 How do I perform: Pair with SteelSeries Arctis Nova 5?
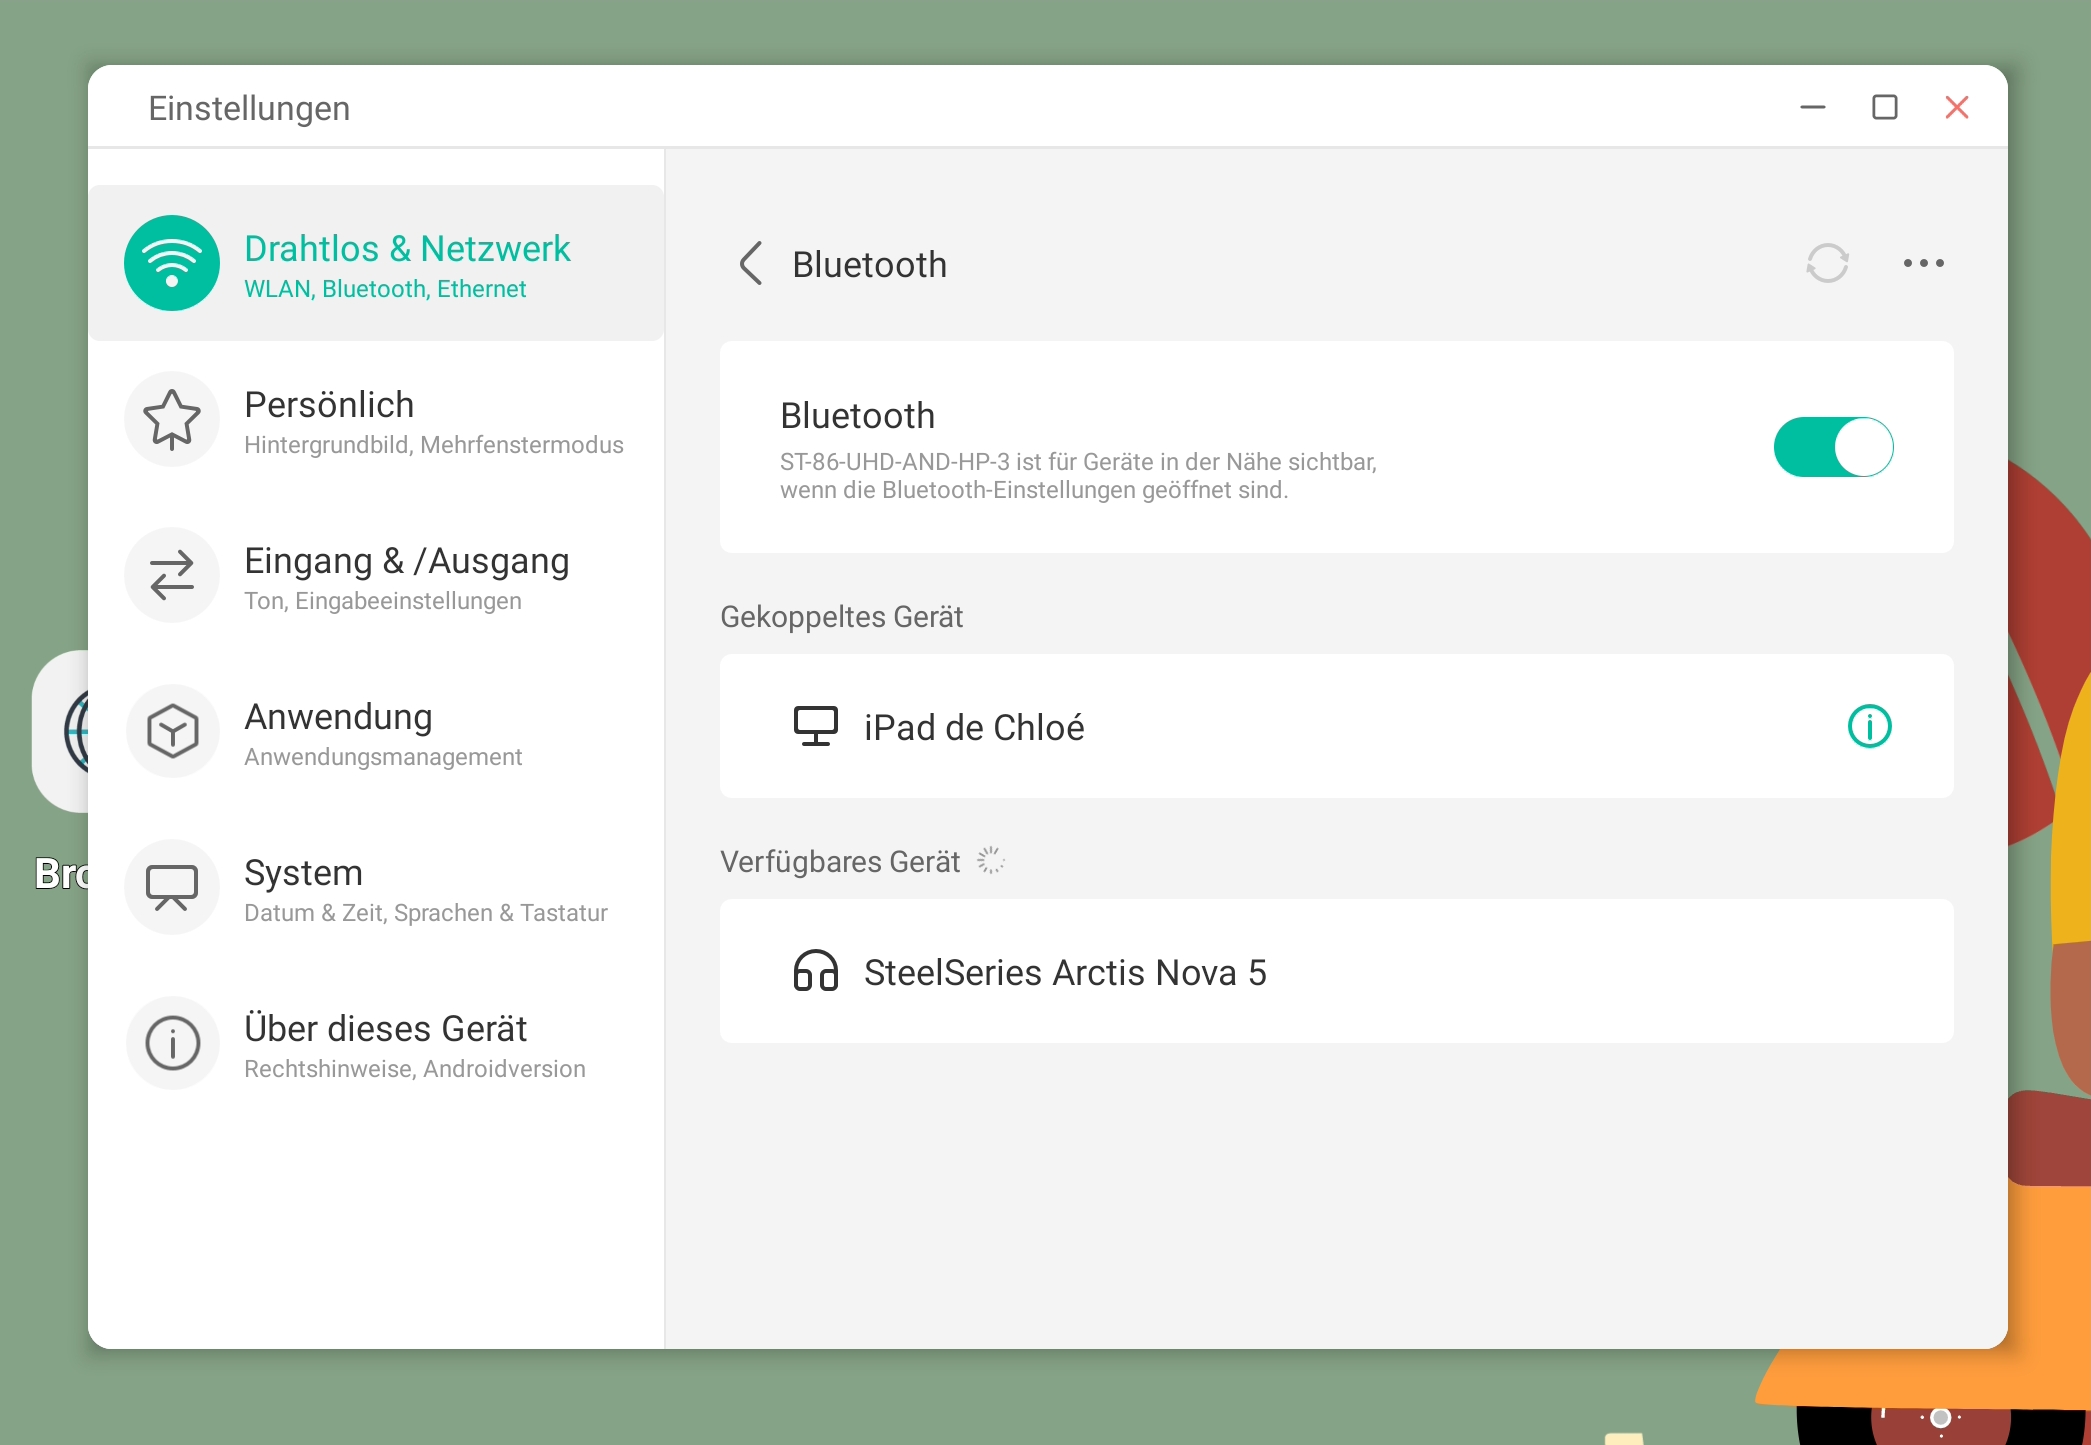click(x=1336, y=971)
